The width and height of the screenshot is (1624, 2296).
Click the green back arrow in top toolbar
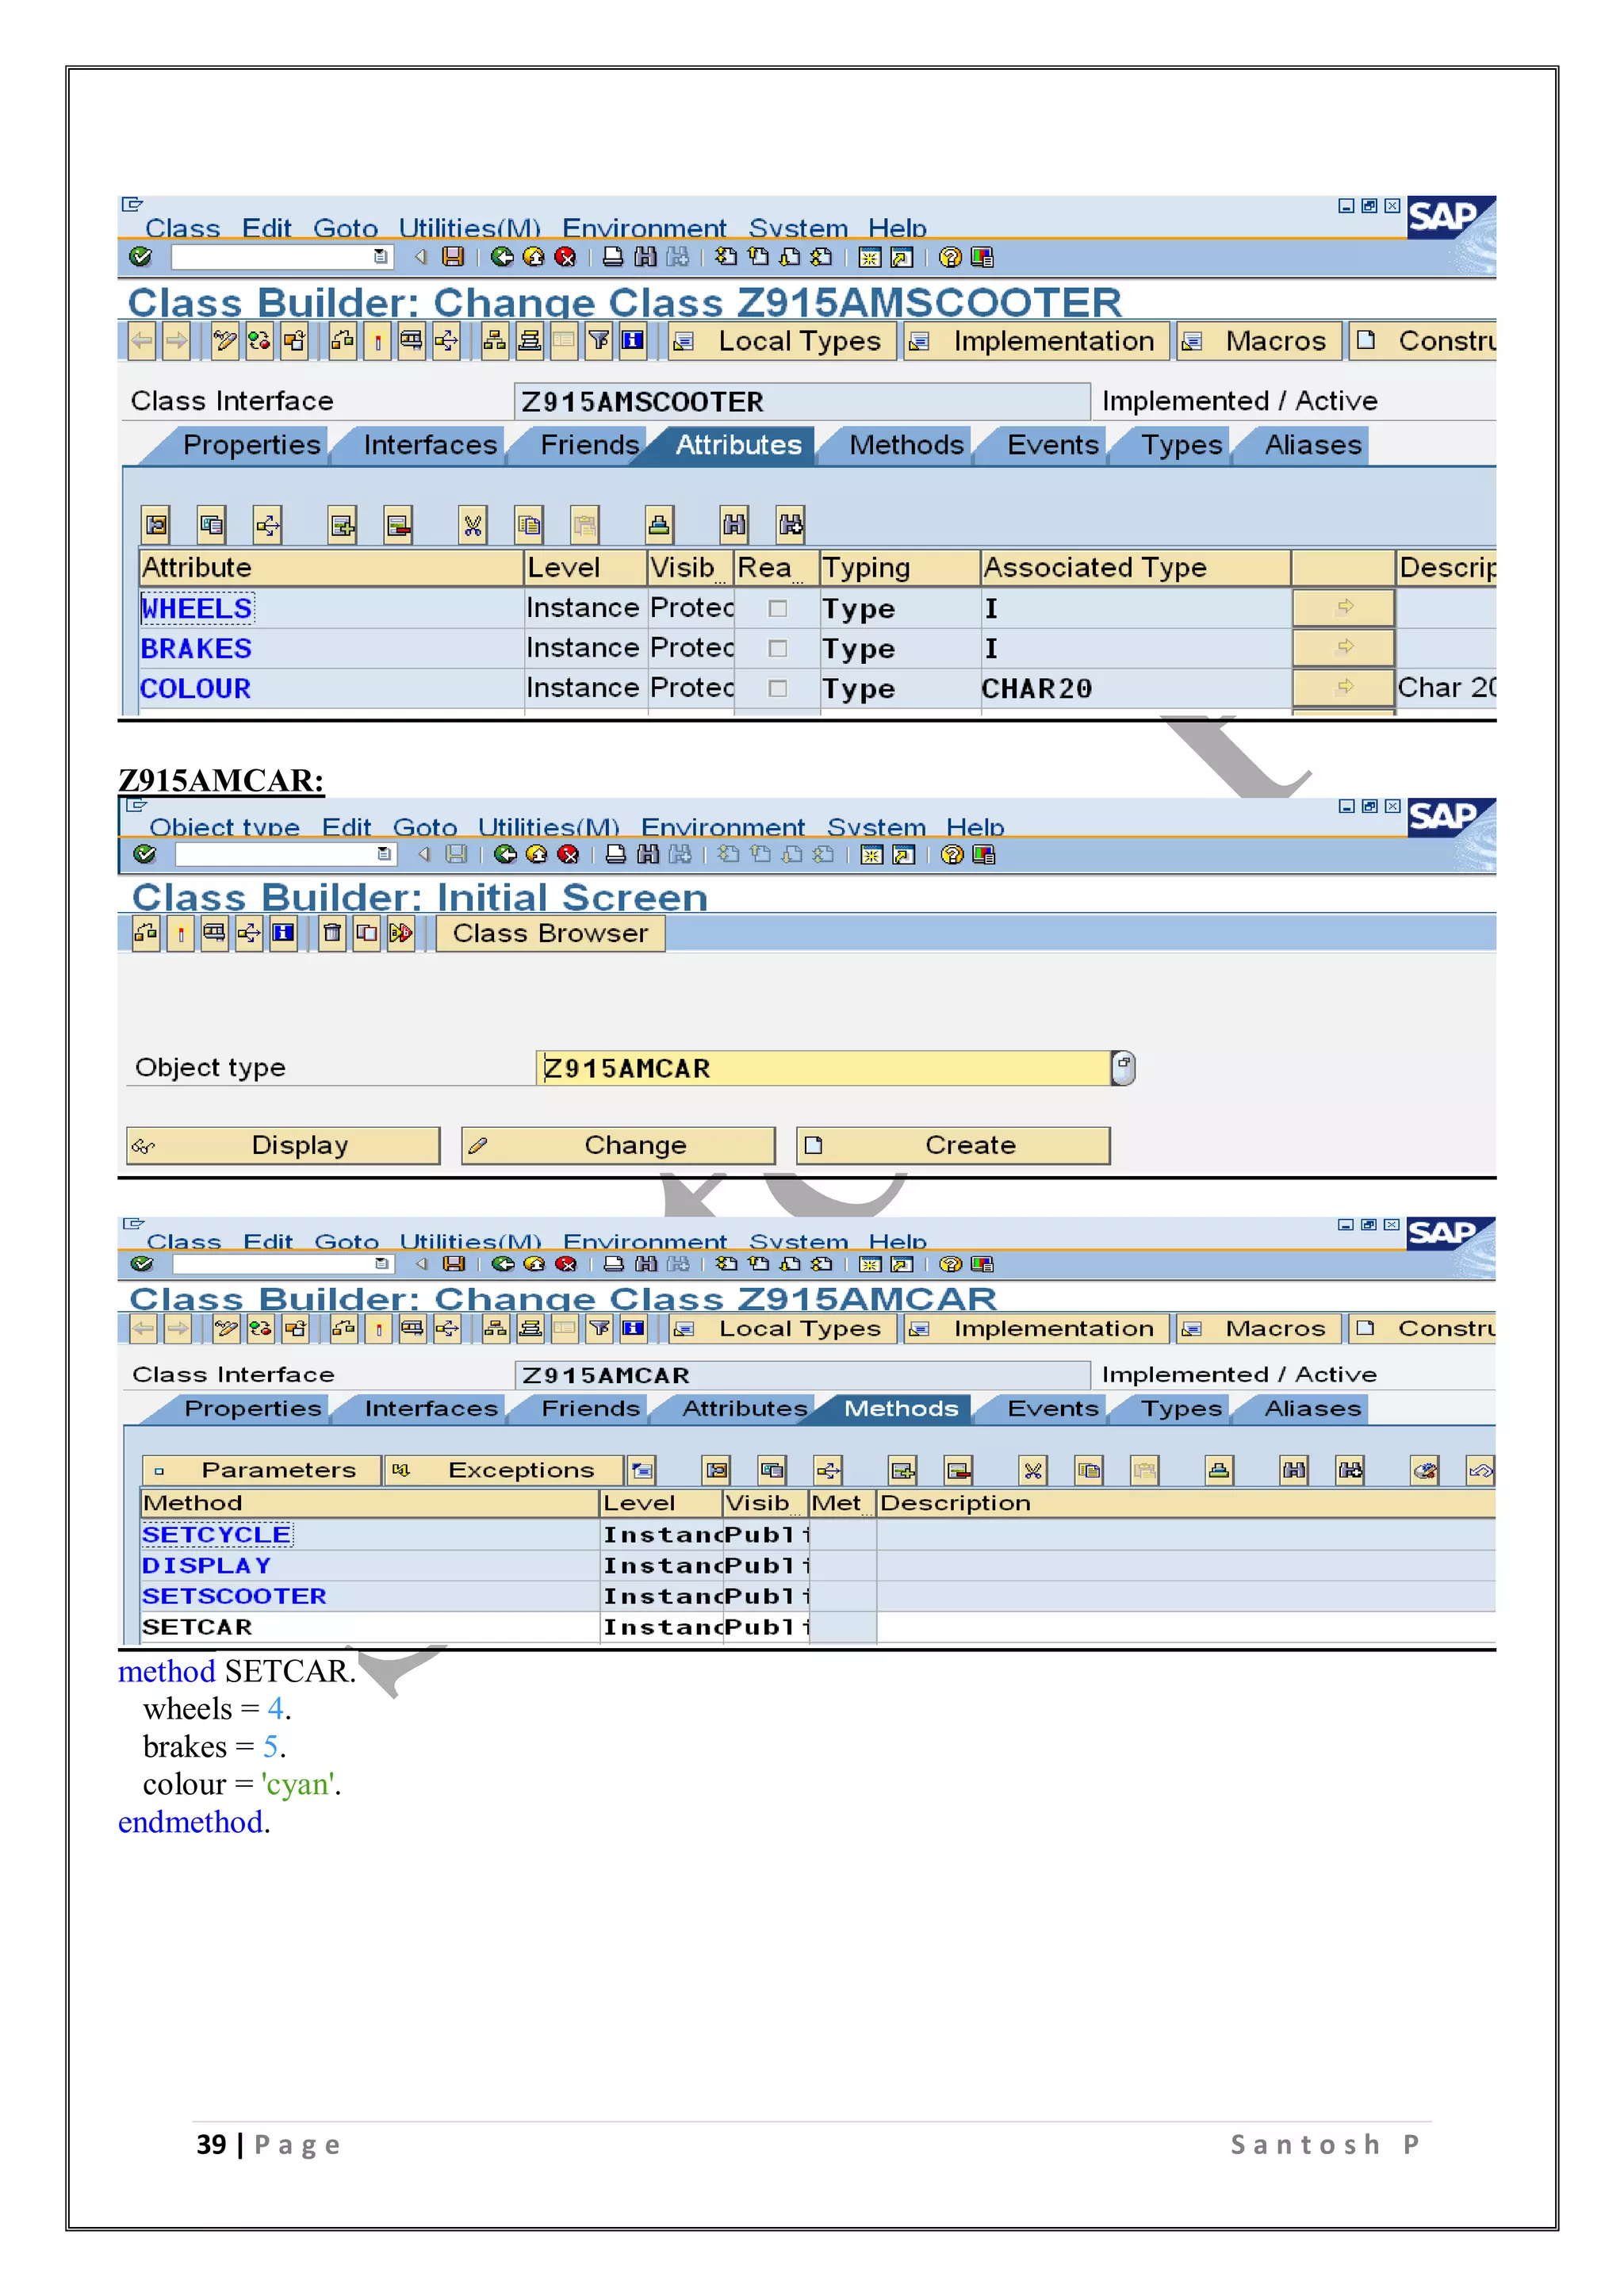point(502,257)
